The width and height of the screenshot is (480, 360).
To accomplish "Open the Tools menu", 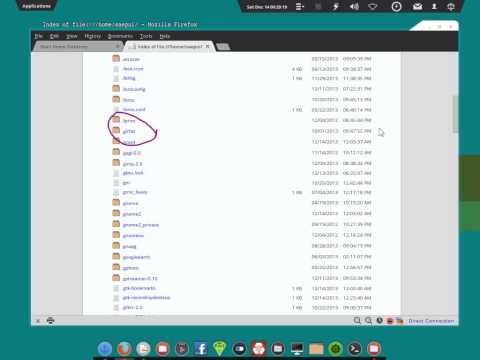I will (x=146, y=36).
